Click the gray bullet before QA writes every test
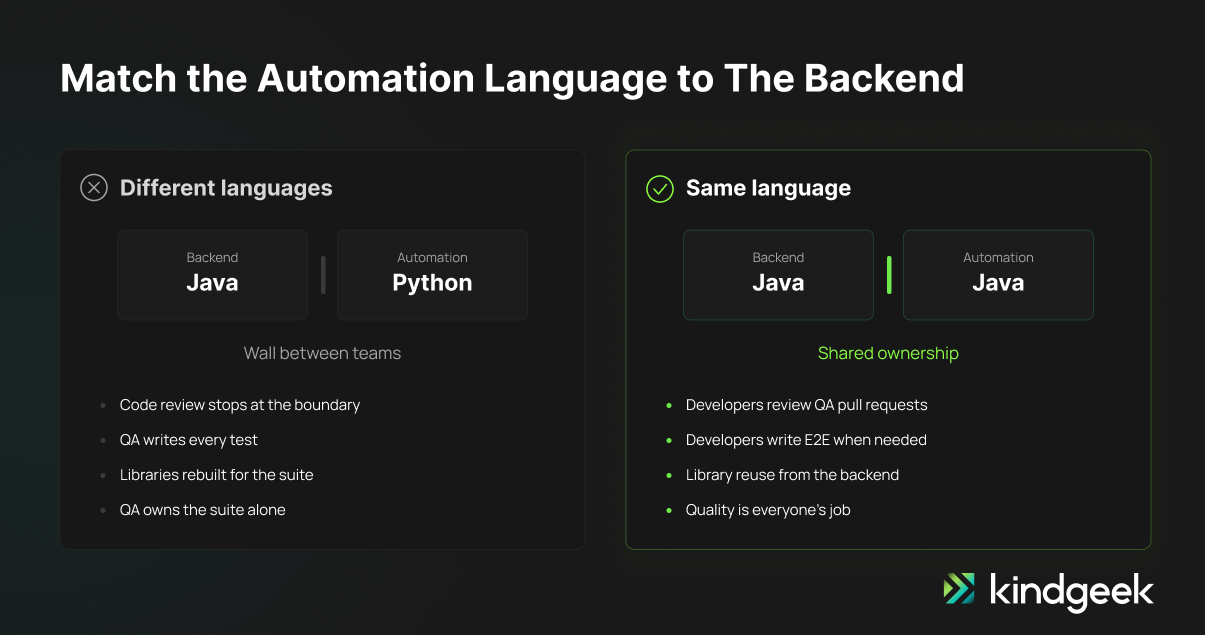 point(103,441)
